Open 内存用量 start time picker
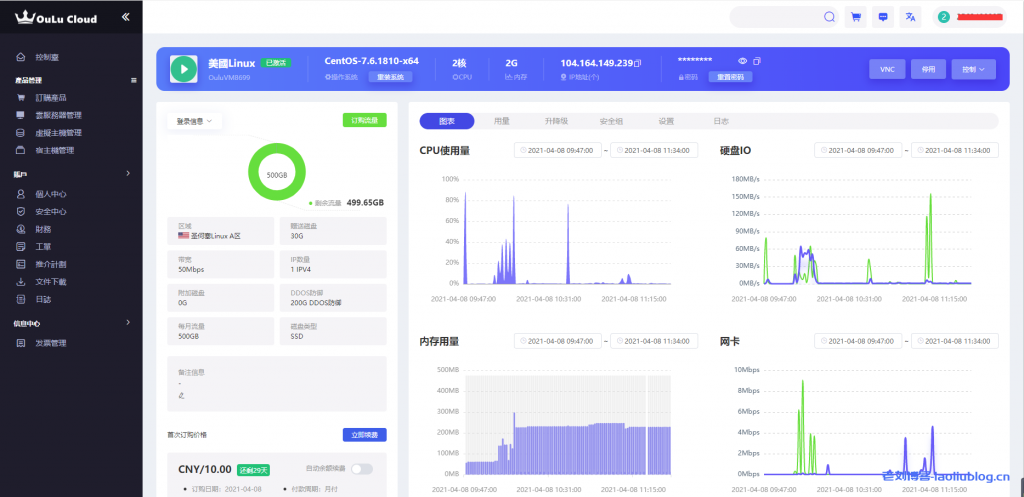The image size is (1024, 497). click(x=558, y=341)
